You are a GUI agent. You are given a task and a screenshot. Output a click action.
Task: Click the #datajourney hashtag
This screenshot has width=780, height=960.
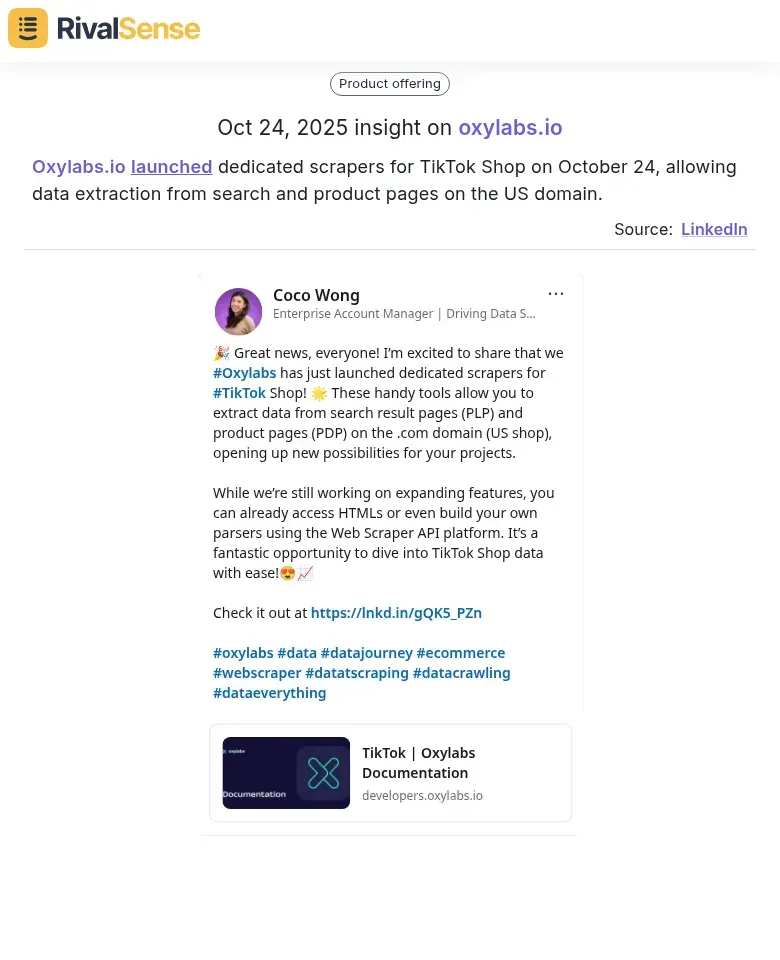[366, 653]
